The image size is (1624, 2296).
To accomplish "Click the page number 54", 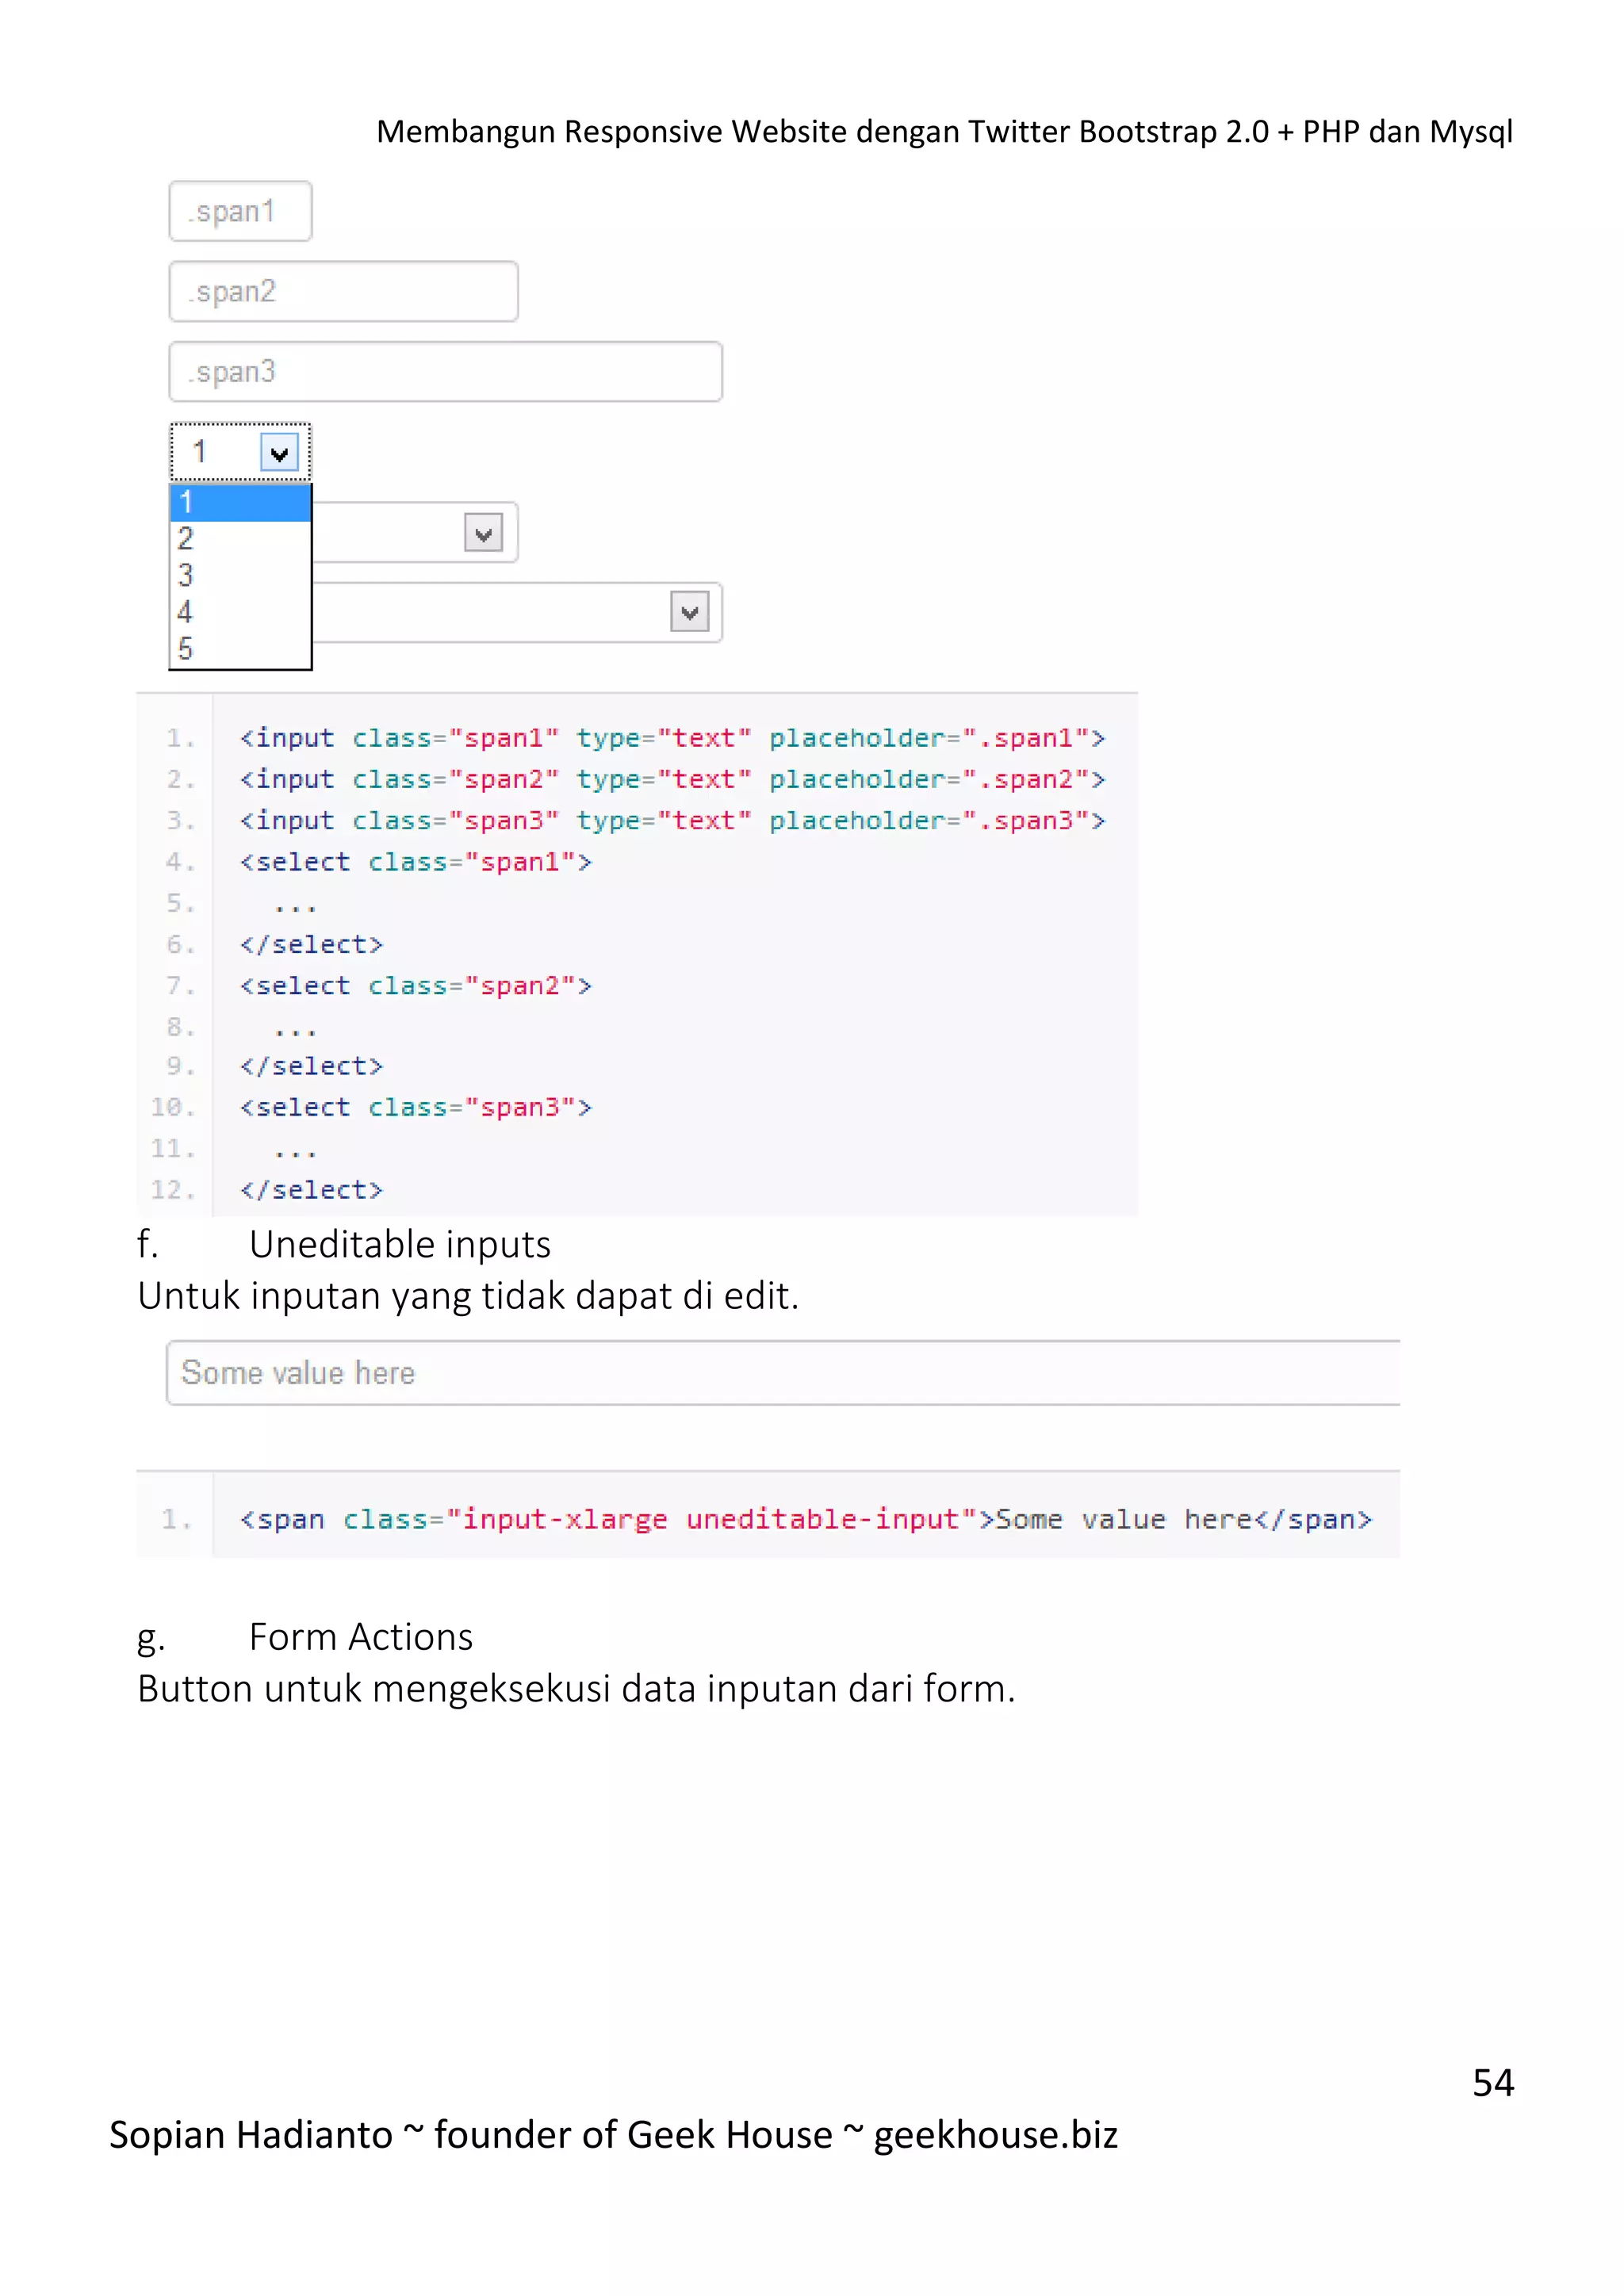I will [1493, 2083].
